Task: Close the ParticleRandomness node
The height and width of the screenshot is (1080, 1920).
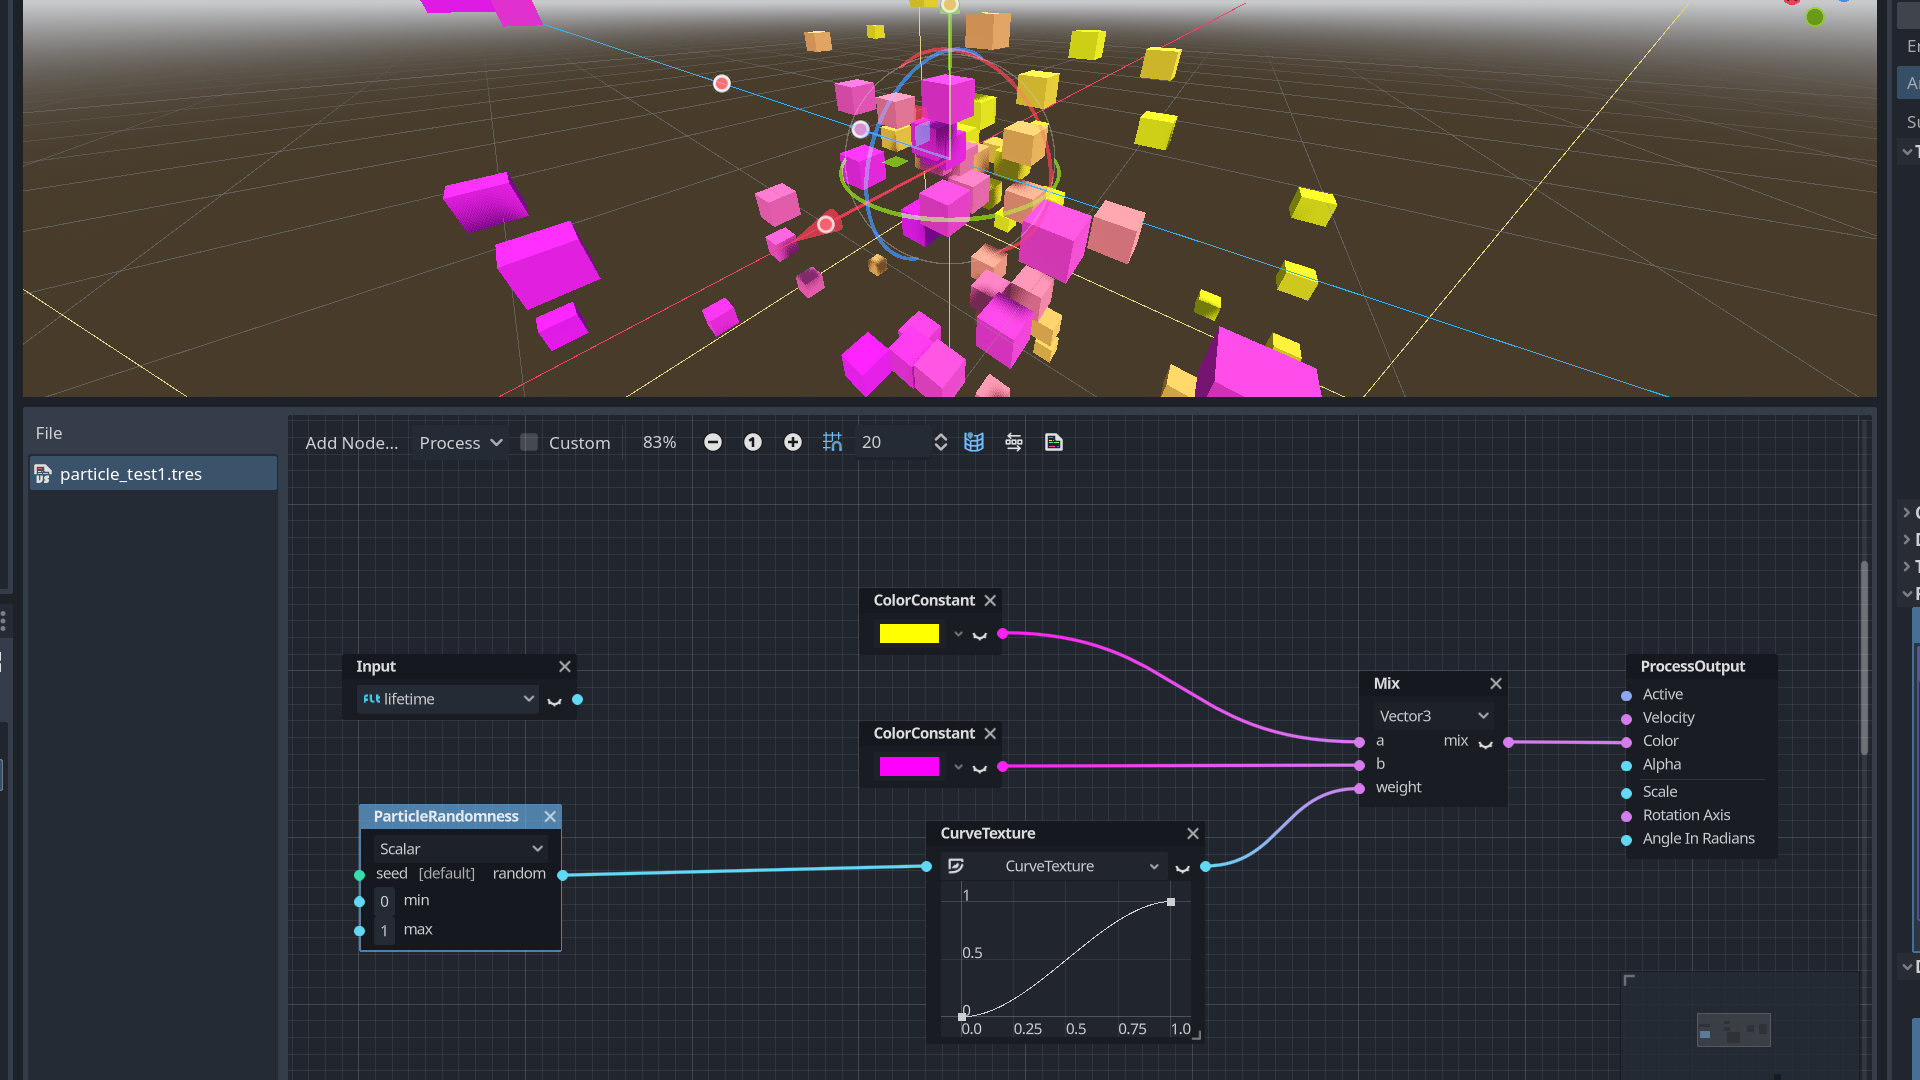Action: click(x=550, y=816)
